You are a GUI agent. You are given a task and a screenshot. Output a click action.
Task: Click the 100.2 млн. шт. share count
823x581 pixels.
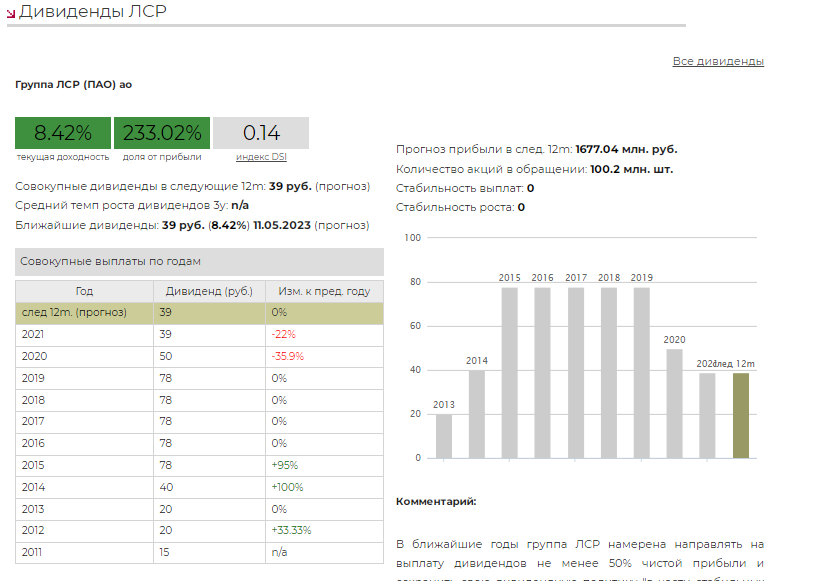[x=631, y=169]
